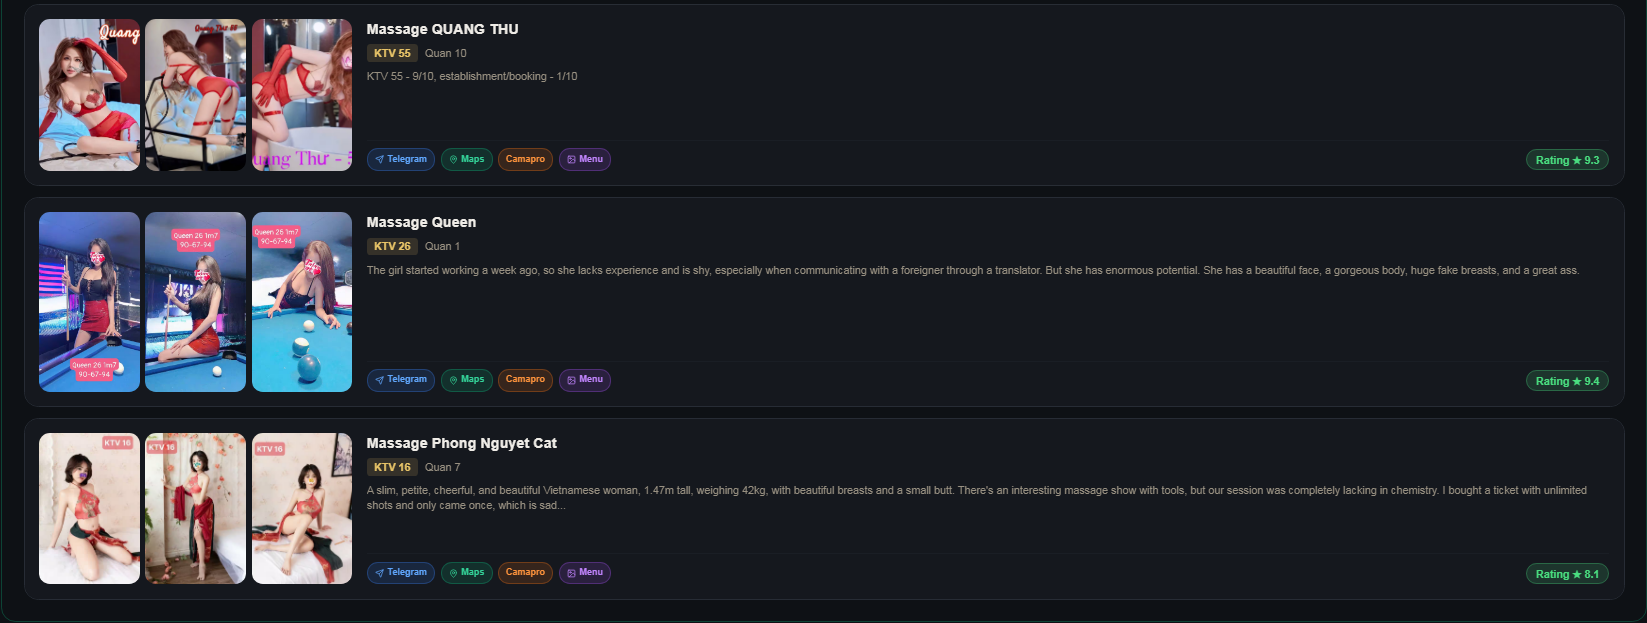Open Menu for Massage Queen listing
The image size is (1647, 623).
[x=585, y=380]
